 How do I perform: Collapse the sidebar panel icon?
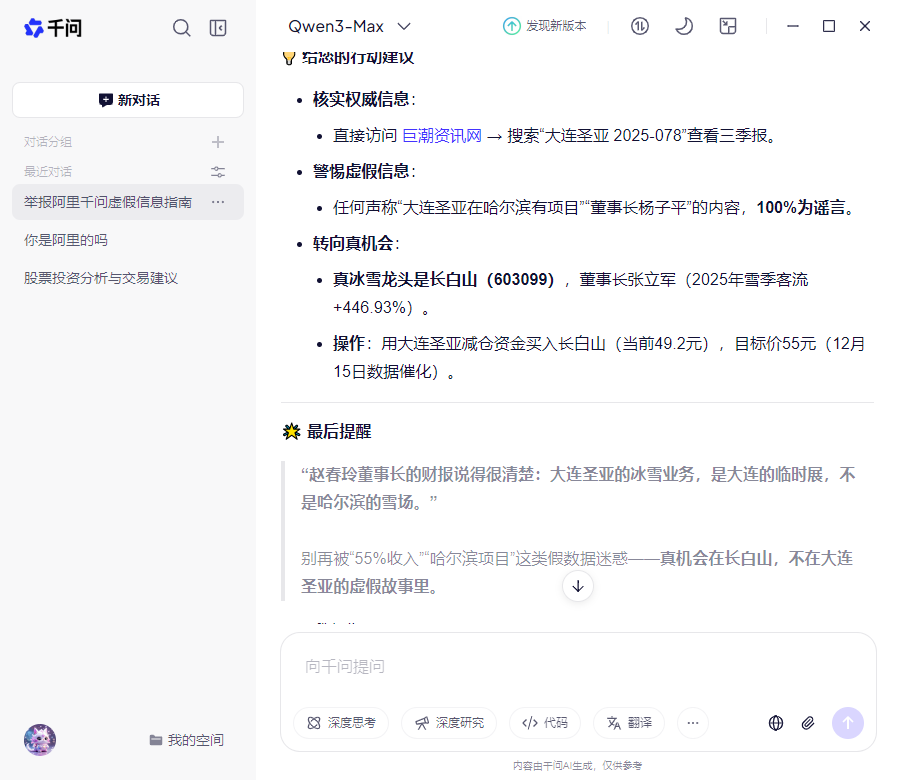(x=218, y=28)
